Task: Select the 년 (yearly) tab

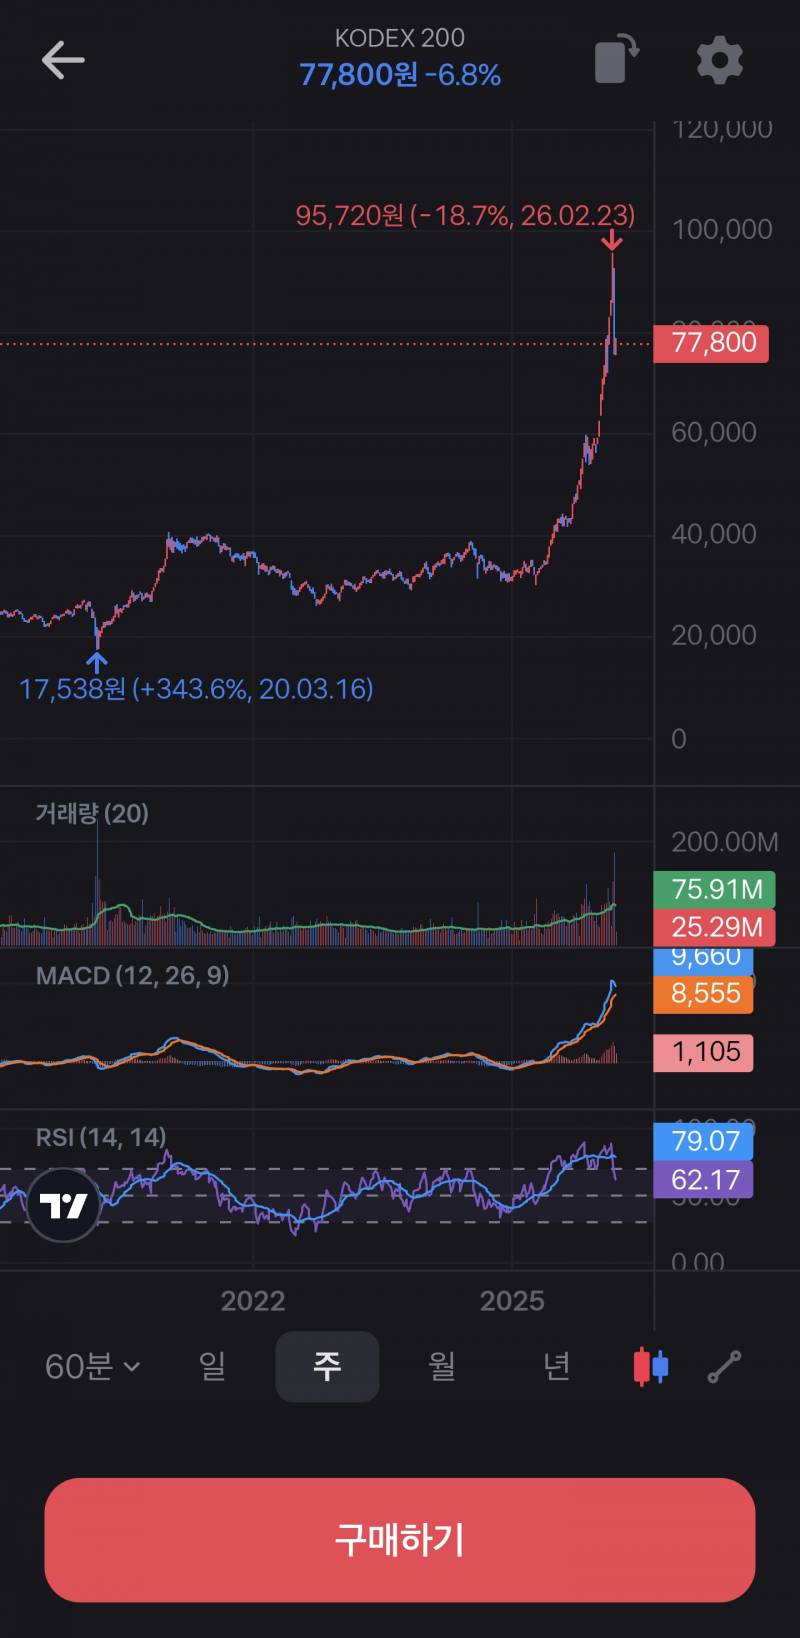Action: tap(556, 1366)
